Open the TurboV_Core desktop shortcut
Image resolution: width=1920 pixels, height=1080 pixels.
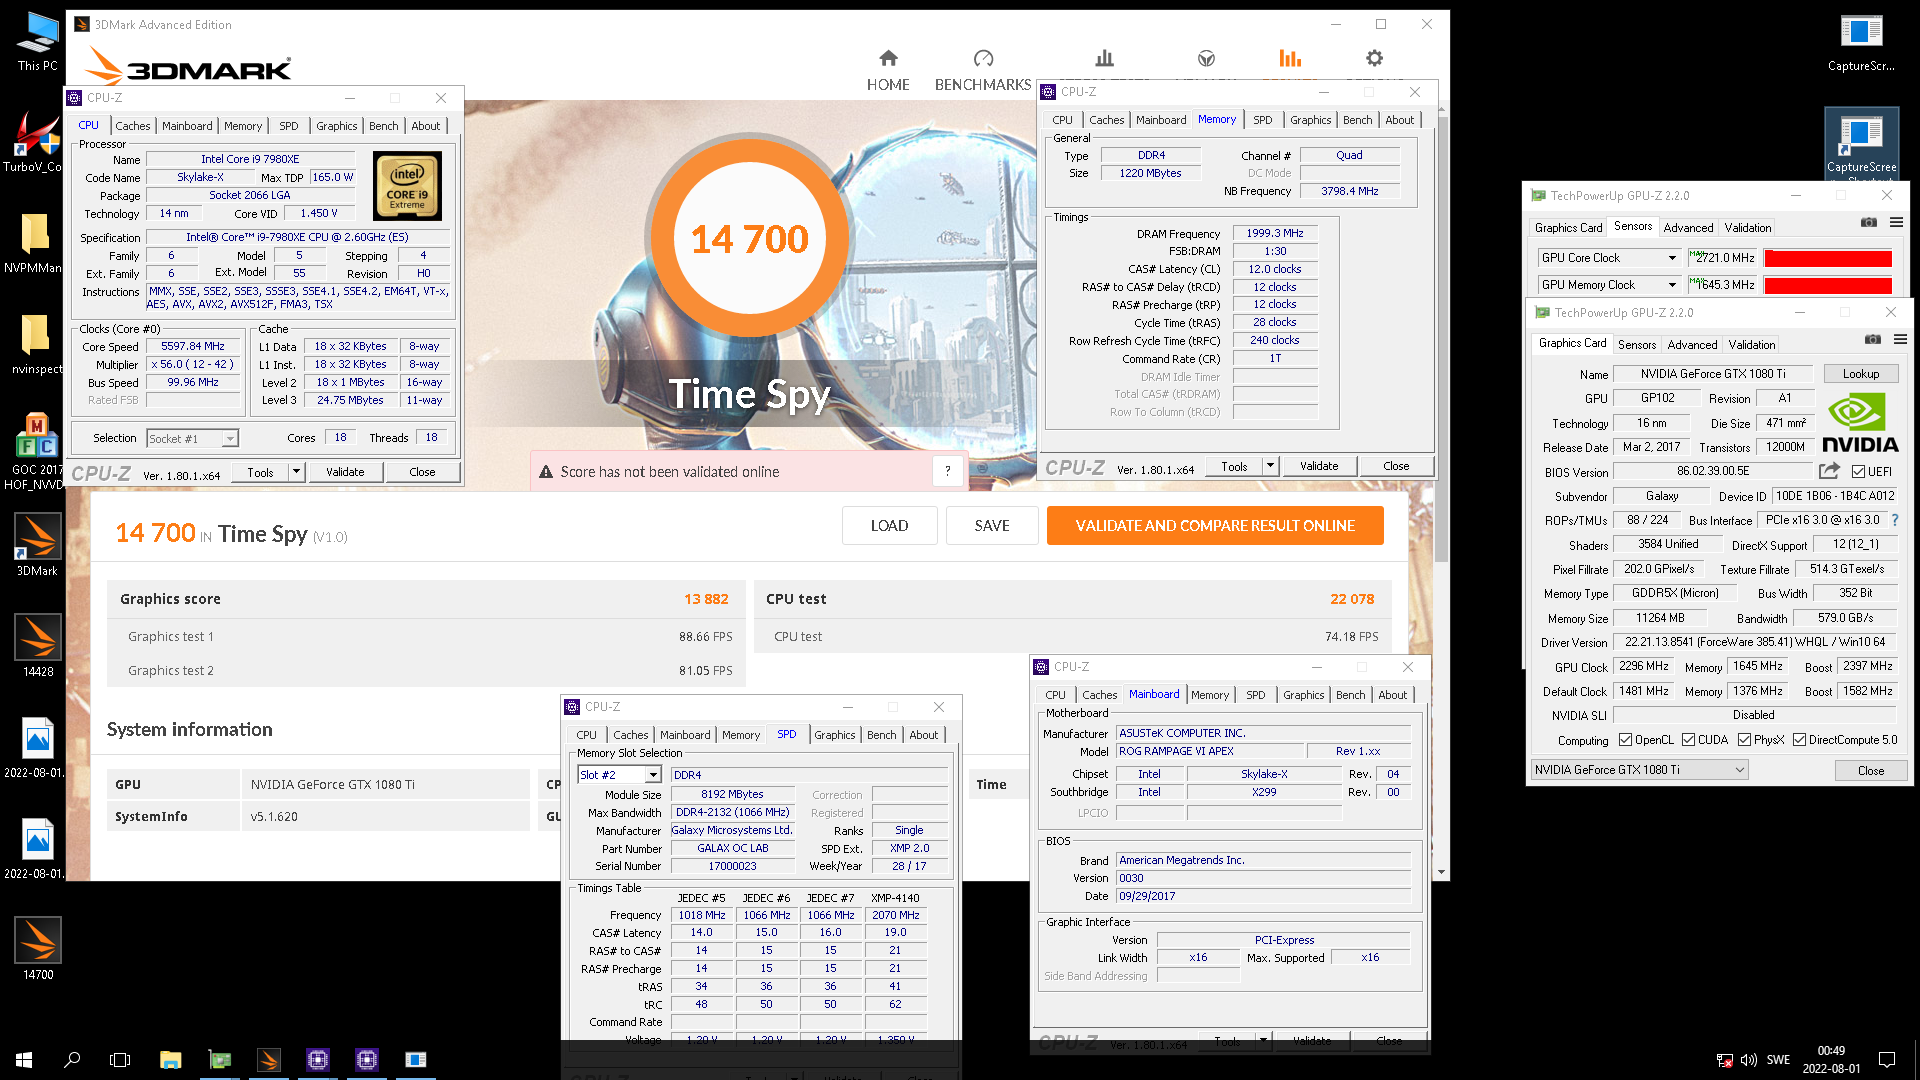click(x=35, y=142)
